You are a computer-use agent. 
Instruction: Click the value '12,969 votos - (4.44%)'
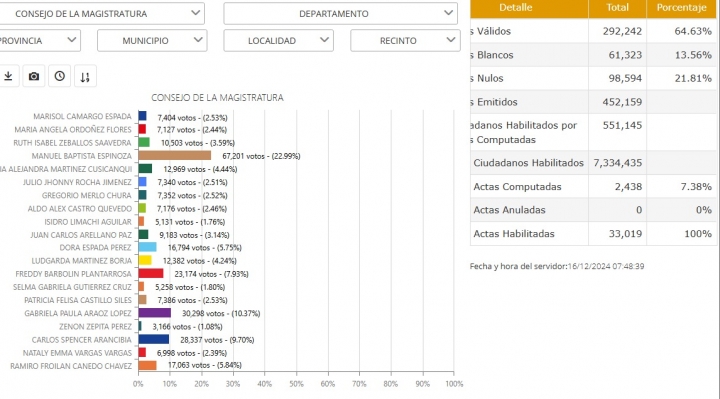200,169
